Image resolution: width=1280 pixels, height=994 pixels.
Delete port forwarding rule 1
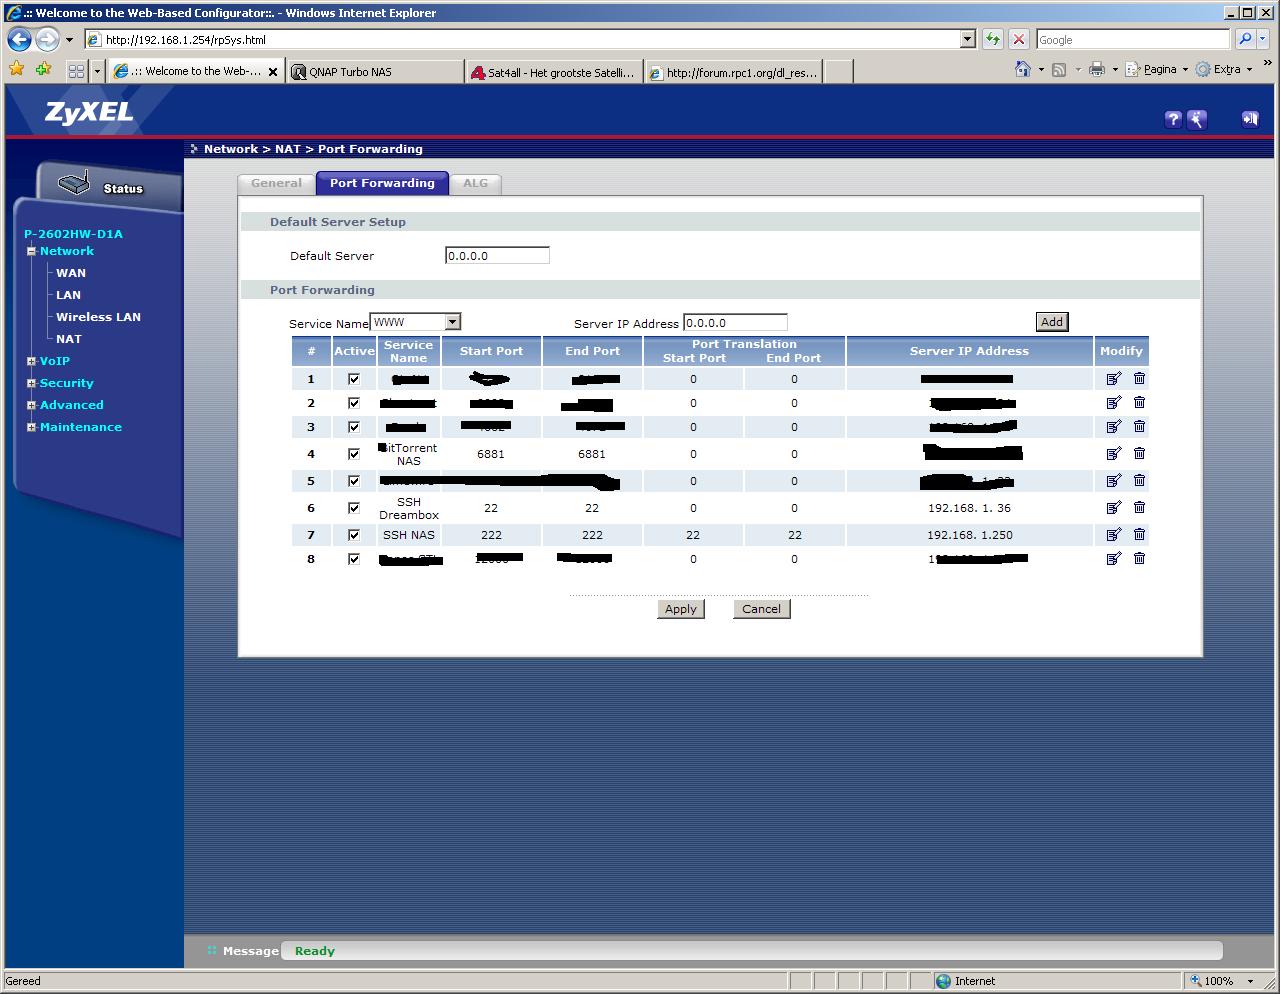1139,378
